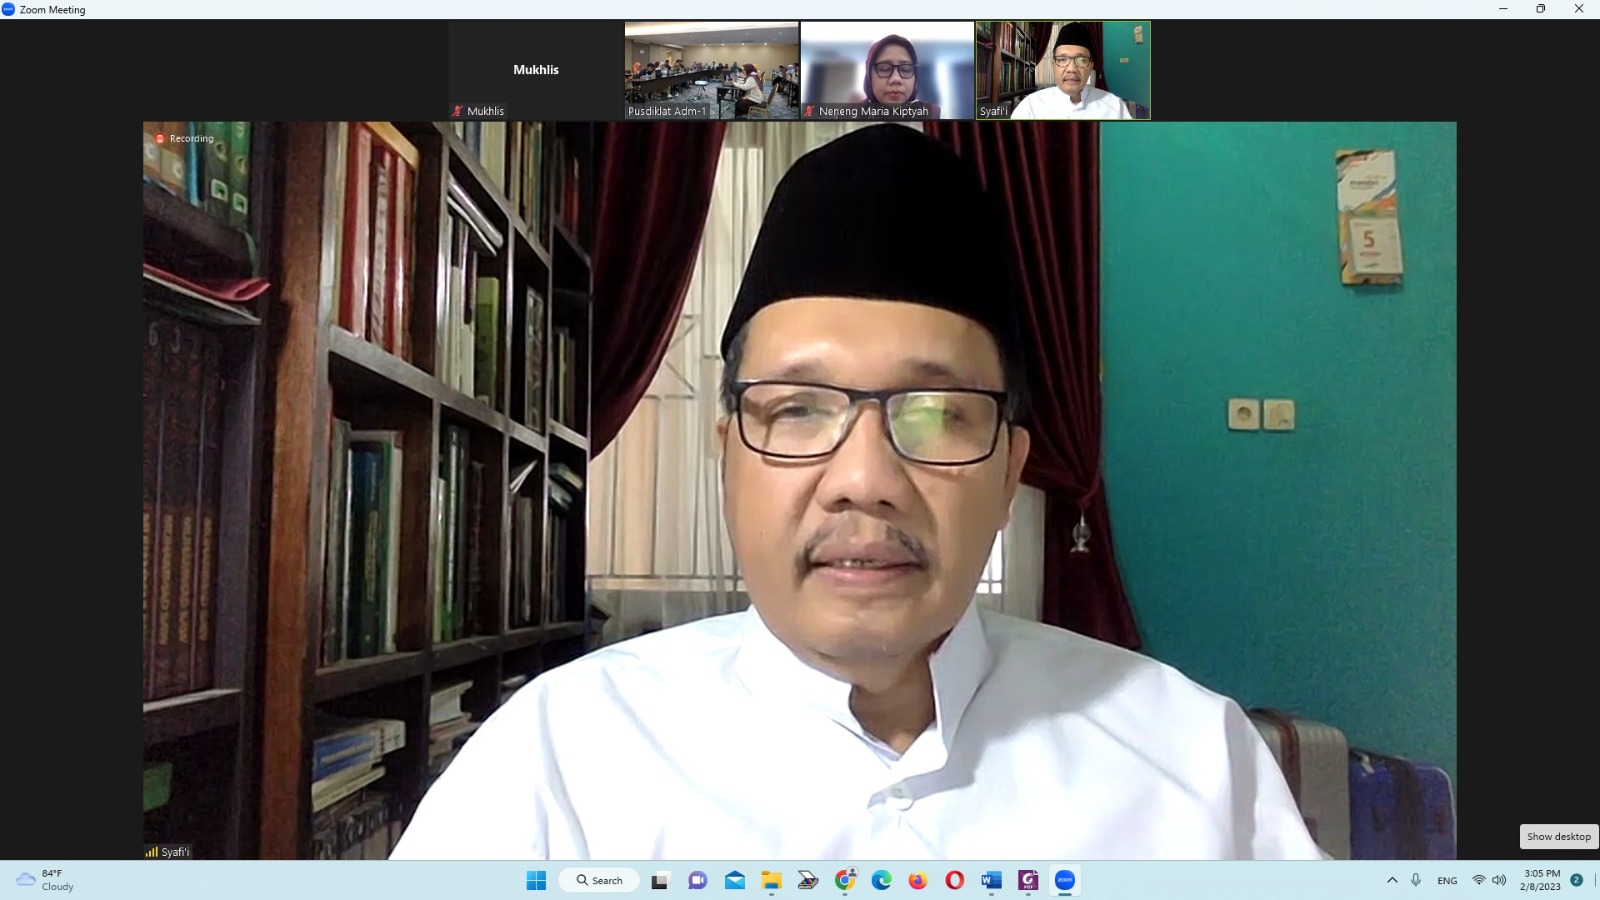1600x900 pixels.
Task: Launch Firefox from the taskbar
Action: (917, 880)
